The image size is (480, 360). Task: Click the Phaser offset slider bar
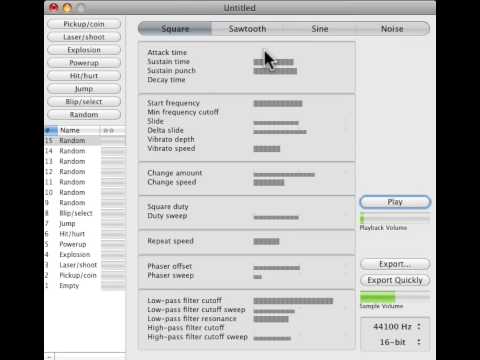277,268
